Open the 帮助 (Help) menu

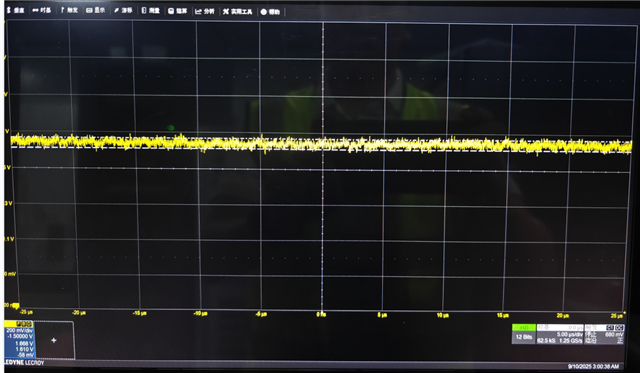pos(270,12)
